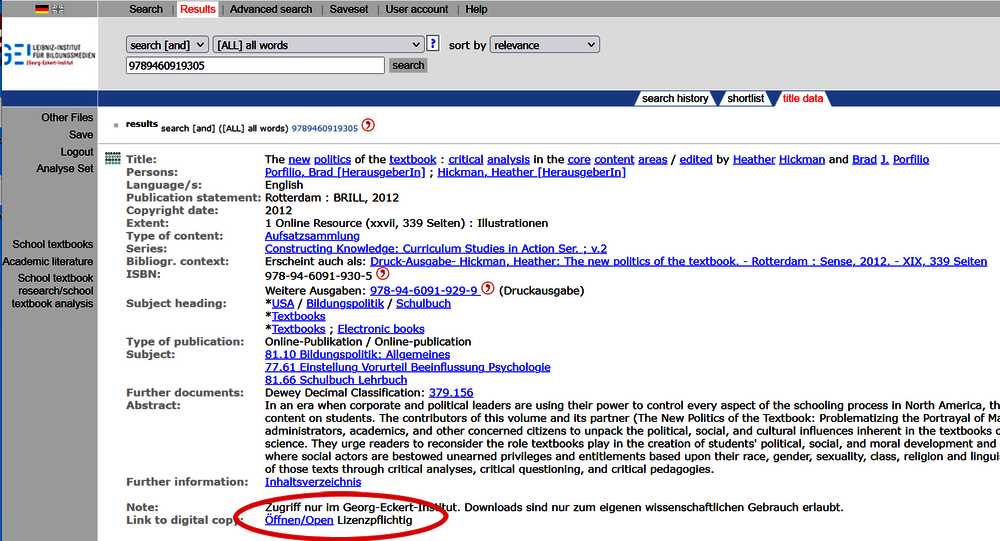Image resolution: width=1000 pixels, height=541 pixels.
Task: Open the Druck-Ausgabe Hickman link
Action: click(x=679, y=262)
